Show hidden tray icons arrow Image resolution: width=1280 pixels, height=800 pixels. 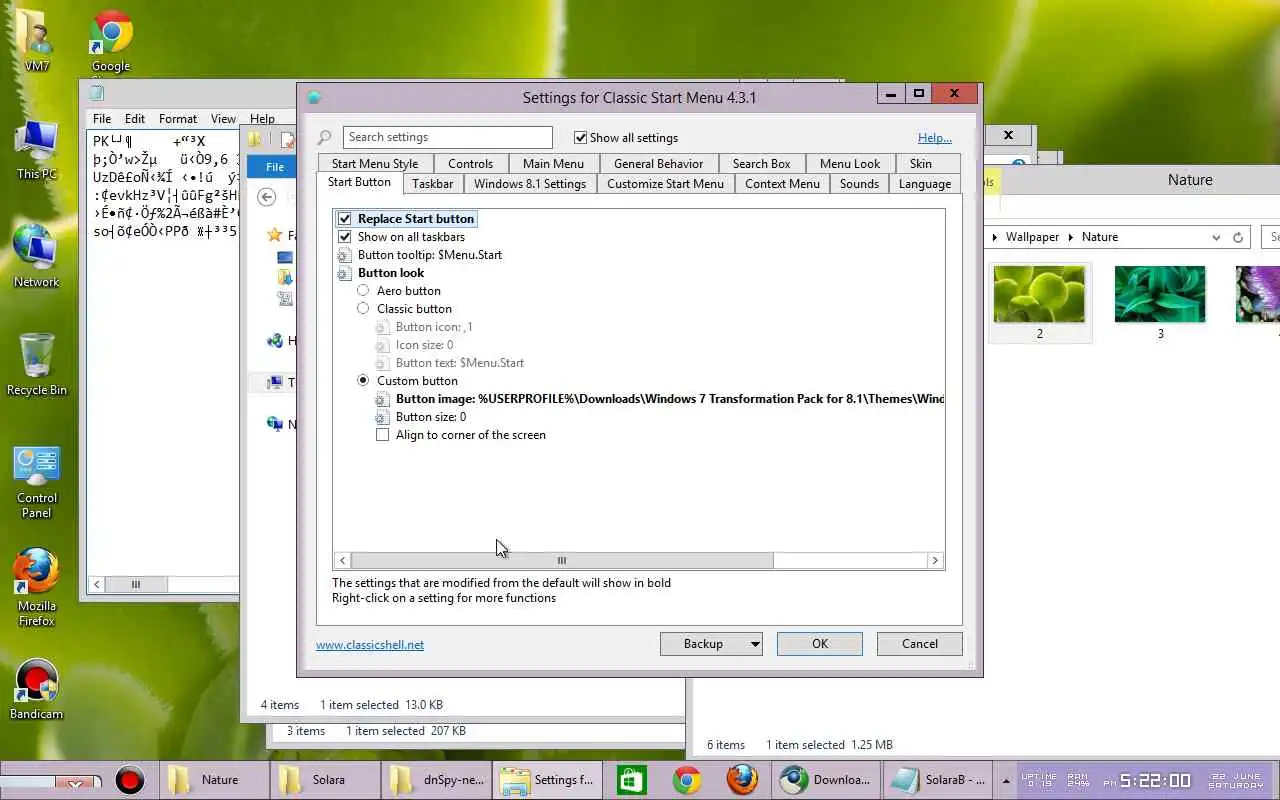coord(1006,780)
